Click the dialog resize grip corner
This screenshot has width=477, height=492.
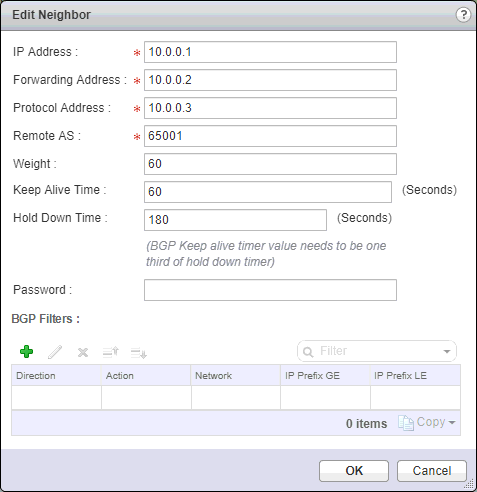coord(469,484)
